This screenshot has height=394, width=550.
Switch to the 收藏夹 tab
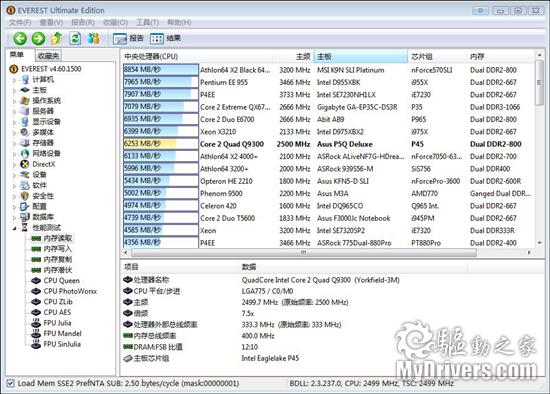point(48,55)
